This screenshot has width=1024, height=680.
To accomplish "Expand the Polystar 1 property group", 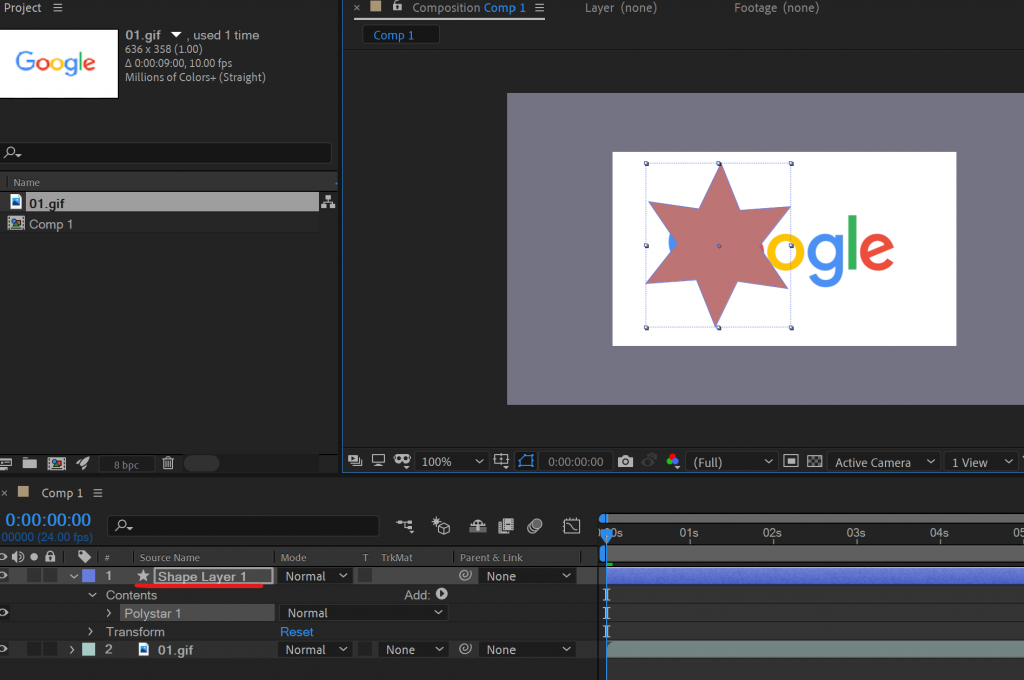I will click(x=109, y=613).
